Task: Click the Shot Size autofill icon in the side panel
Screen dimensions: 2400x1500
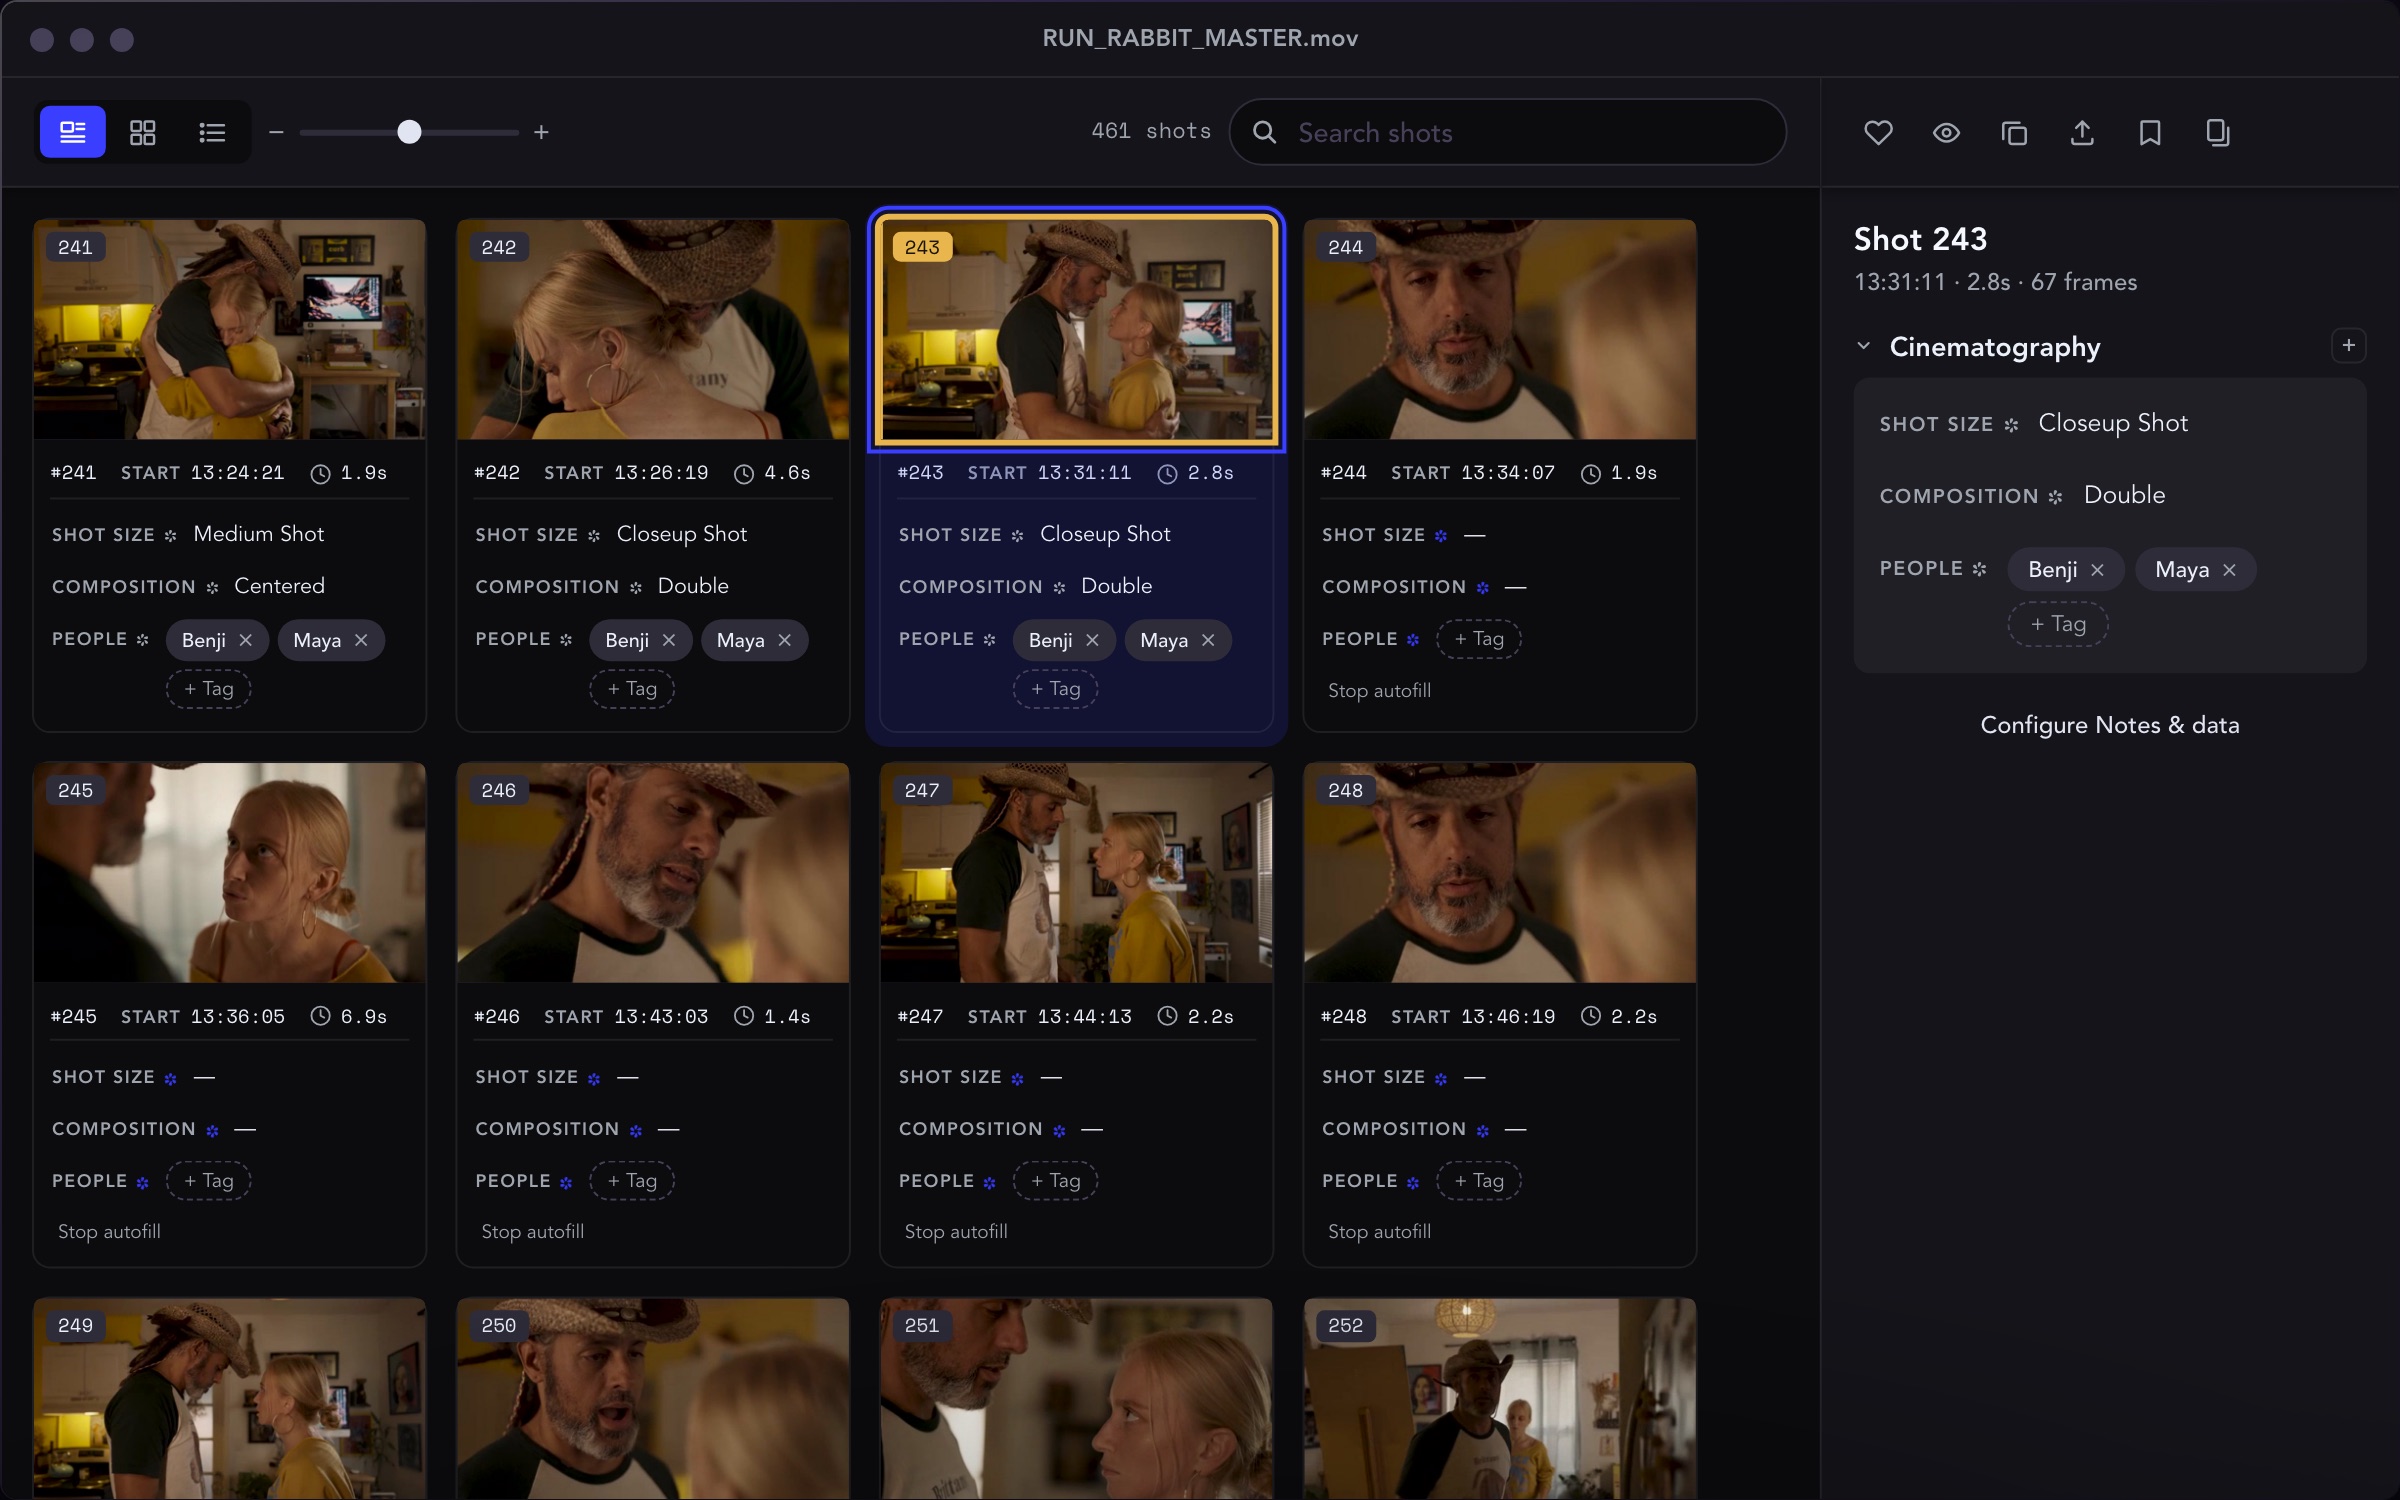Action: click(2011, 425)
